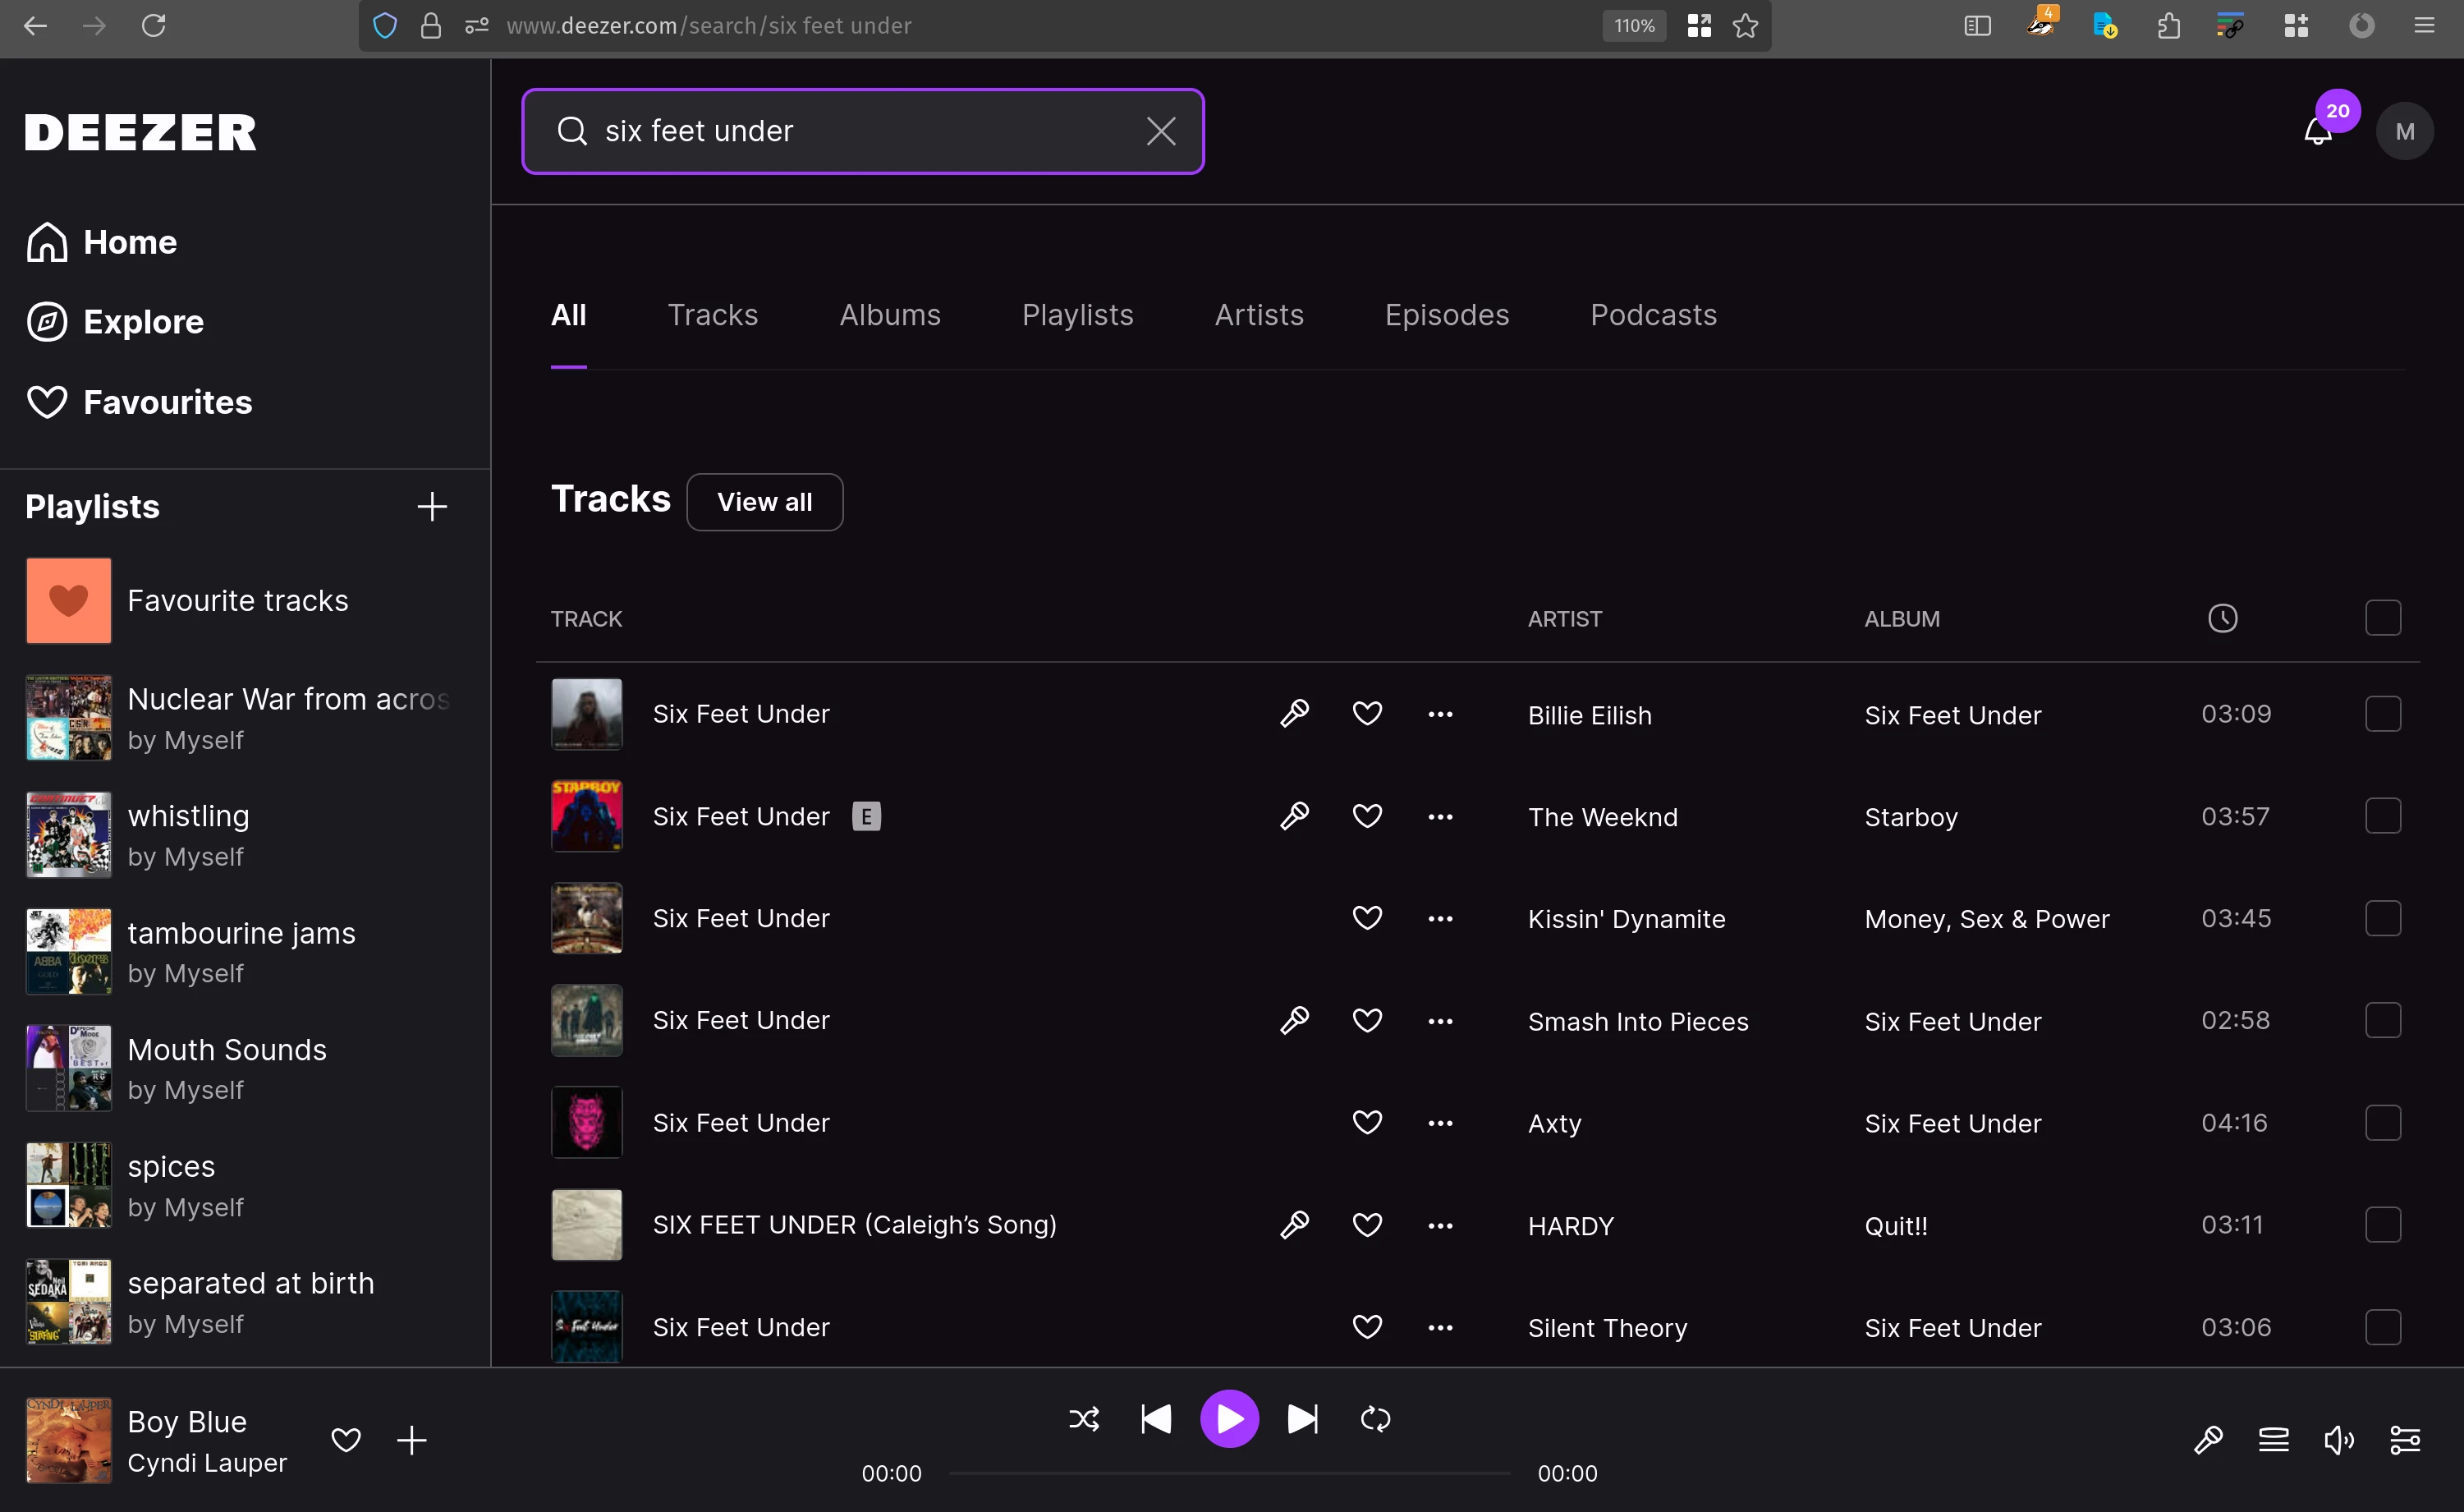This screenshot has width=2464, height=1512.
Task: Click the View all tracks button
Action: pos(764,502)
